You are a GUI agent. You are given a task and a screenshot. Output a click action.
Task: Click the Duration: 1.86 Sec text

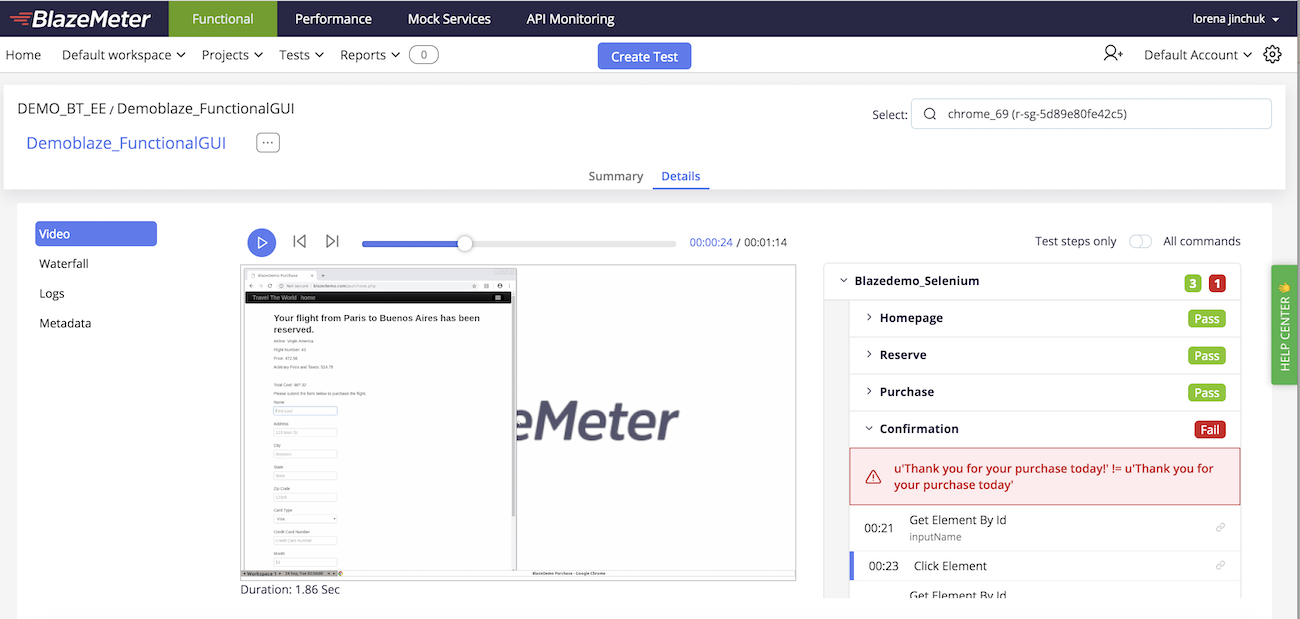tap(290, 590)
